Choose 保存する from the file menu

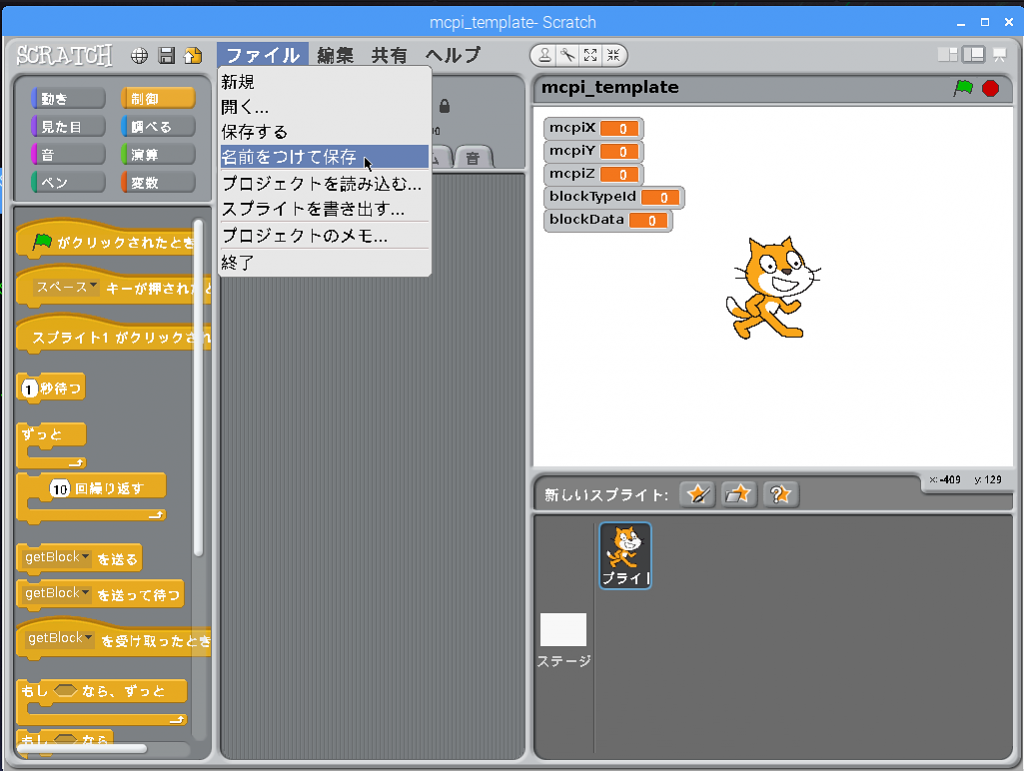pyautogui.click(x=325, y=132)
